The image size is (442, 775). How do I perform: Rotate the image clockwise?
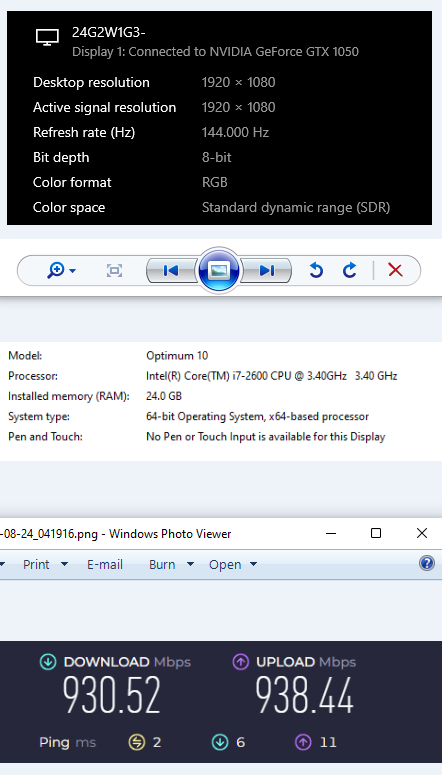(x=350, y=270)
